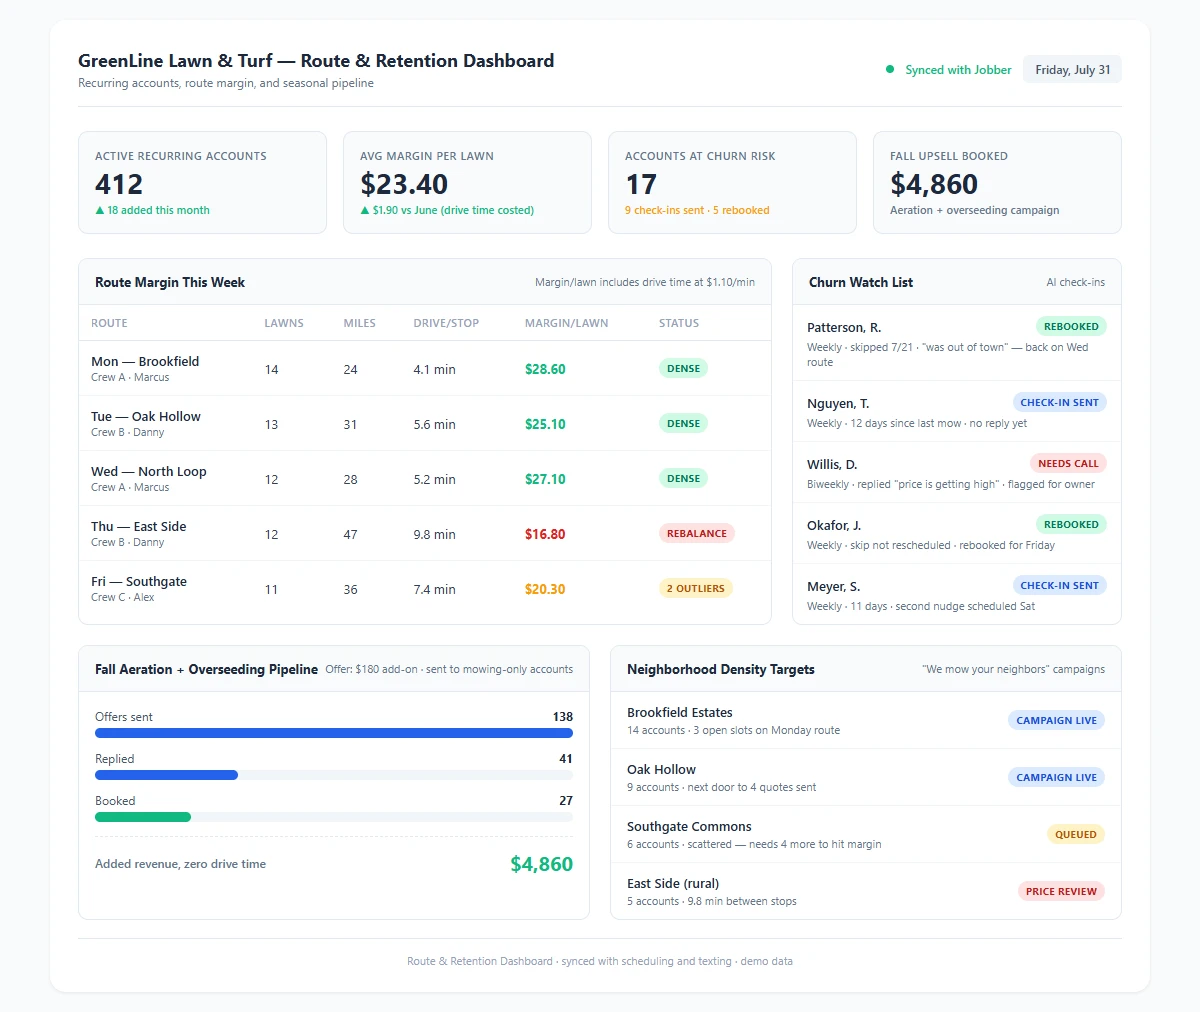Click REBOOKED badge for Patterson, R.

[1071, 326]
